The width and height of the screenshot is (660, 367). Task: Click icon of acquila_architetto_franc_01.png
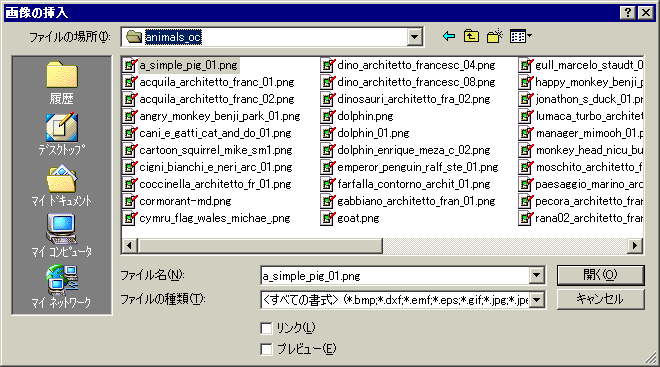pos(130,82)
